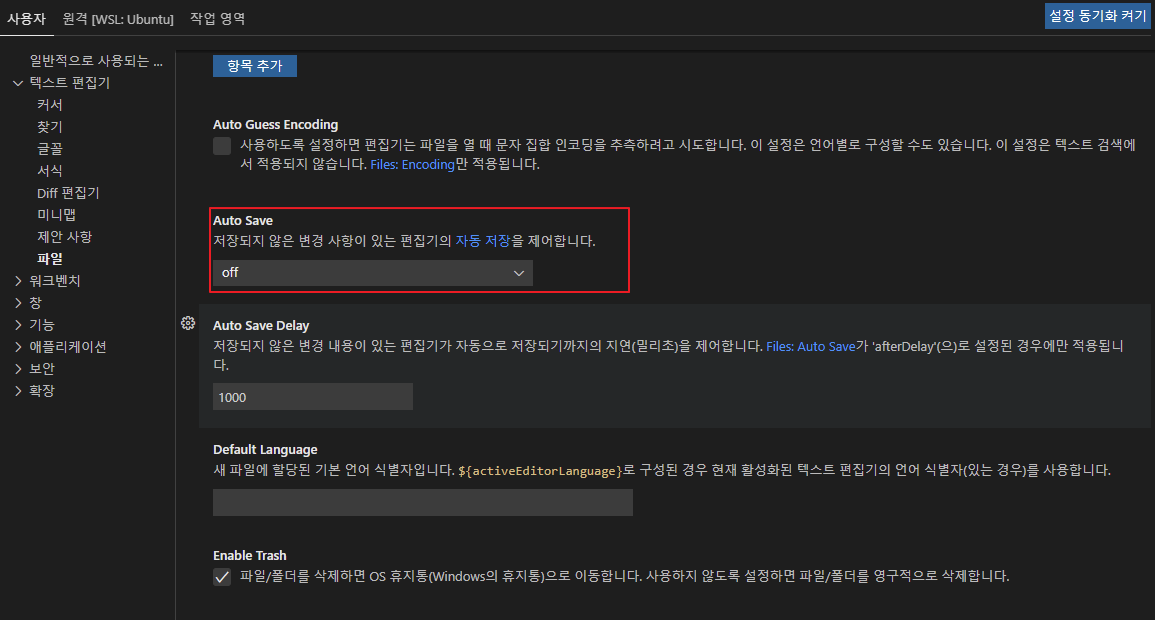Select 미니맵 in the settings tree
This screenshot has width=1155, height=620.
pos(57,215)
